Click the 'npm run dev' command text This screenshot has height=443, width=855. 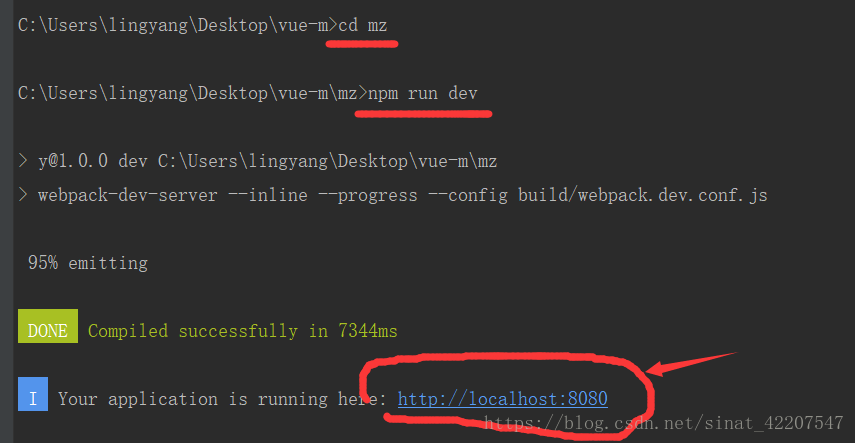[423, 93]
